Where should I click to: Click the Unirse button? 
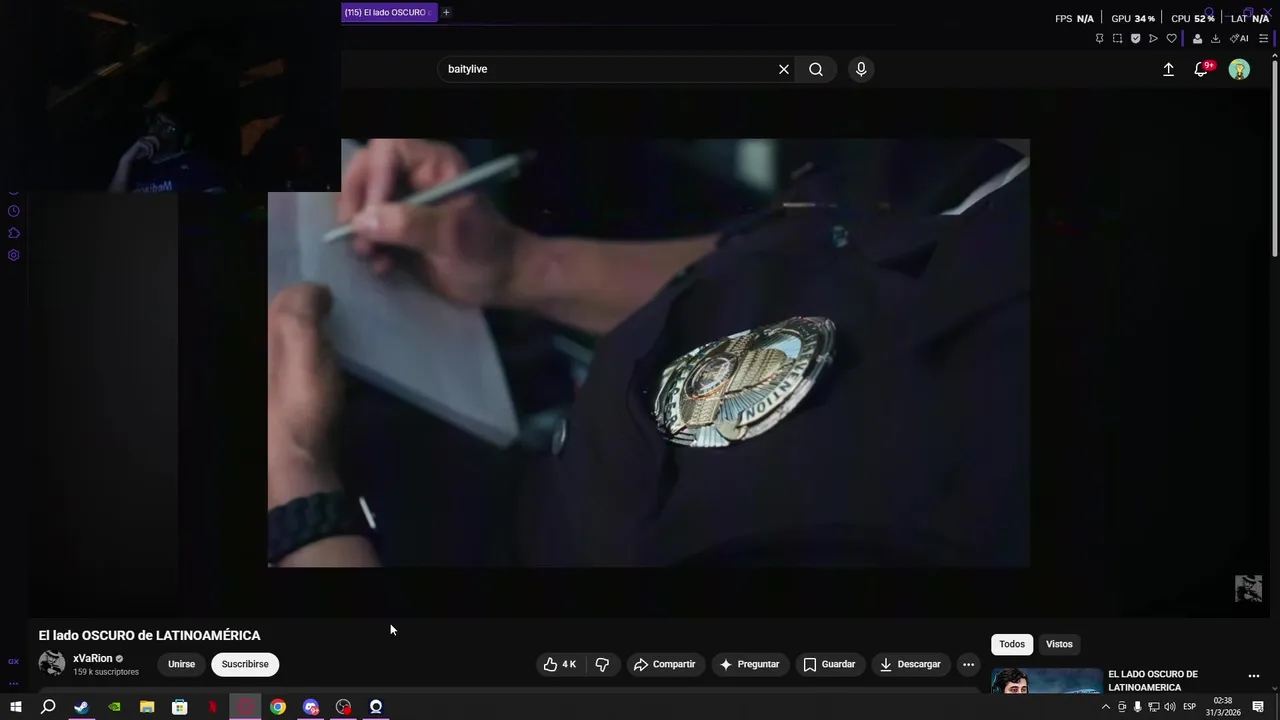click(181, 664)
